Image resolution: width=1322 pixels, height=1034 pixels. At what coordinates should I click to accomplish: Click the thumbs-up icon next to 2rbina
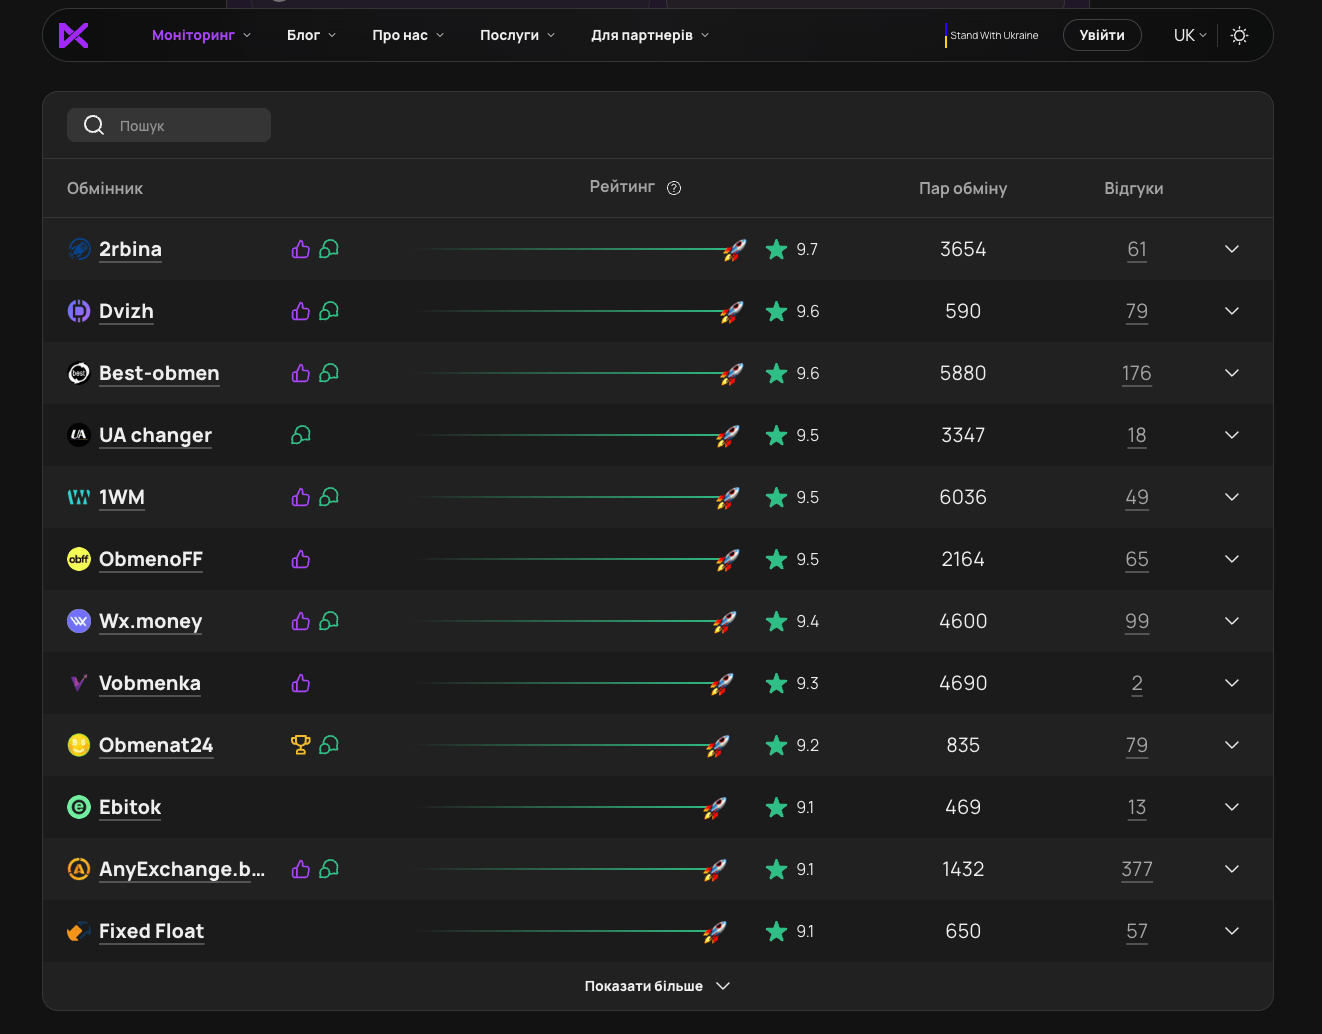[300, 249]
